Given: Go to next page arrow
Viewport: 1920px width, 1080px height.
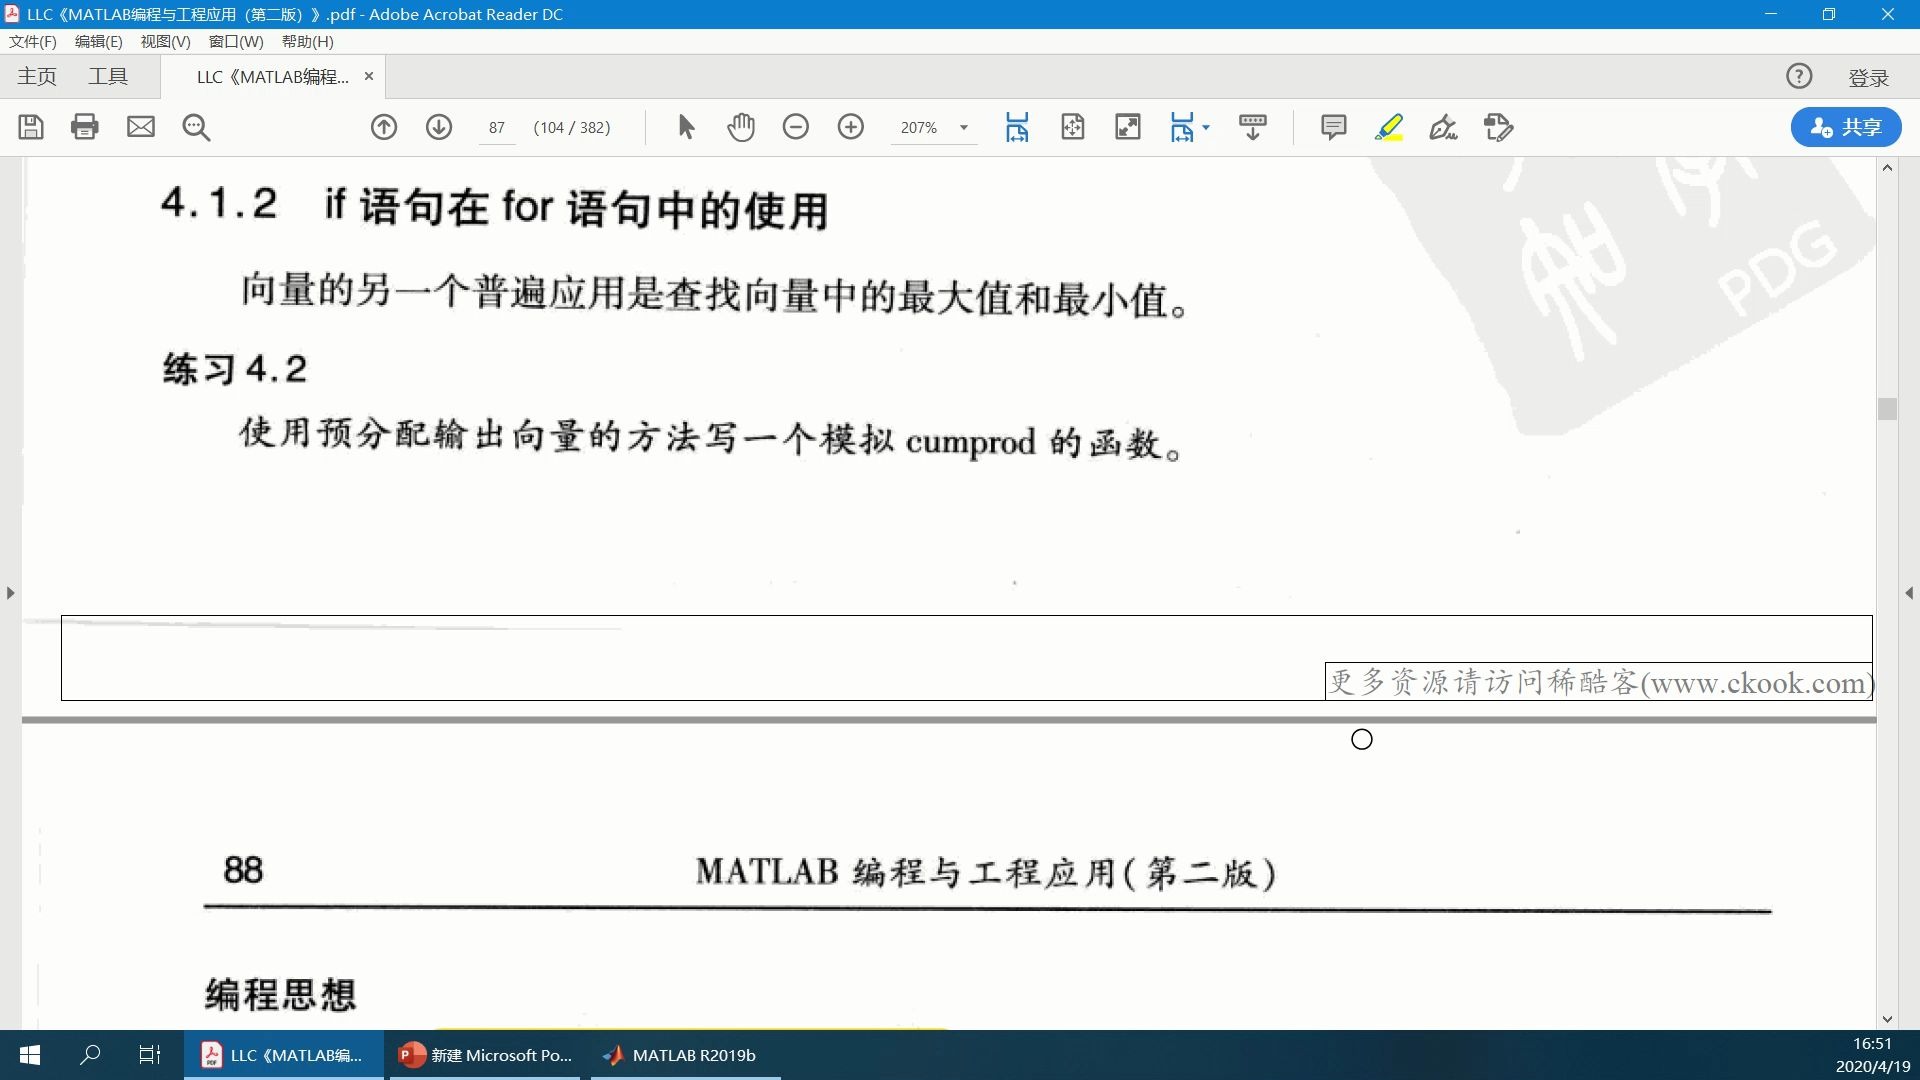Looking at the screenshot, I should (x=439, y=127).
